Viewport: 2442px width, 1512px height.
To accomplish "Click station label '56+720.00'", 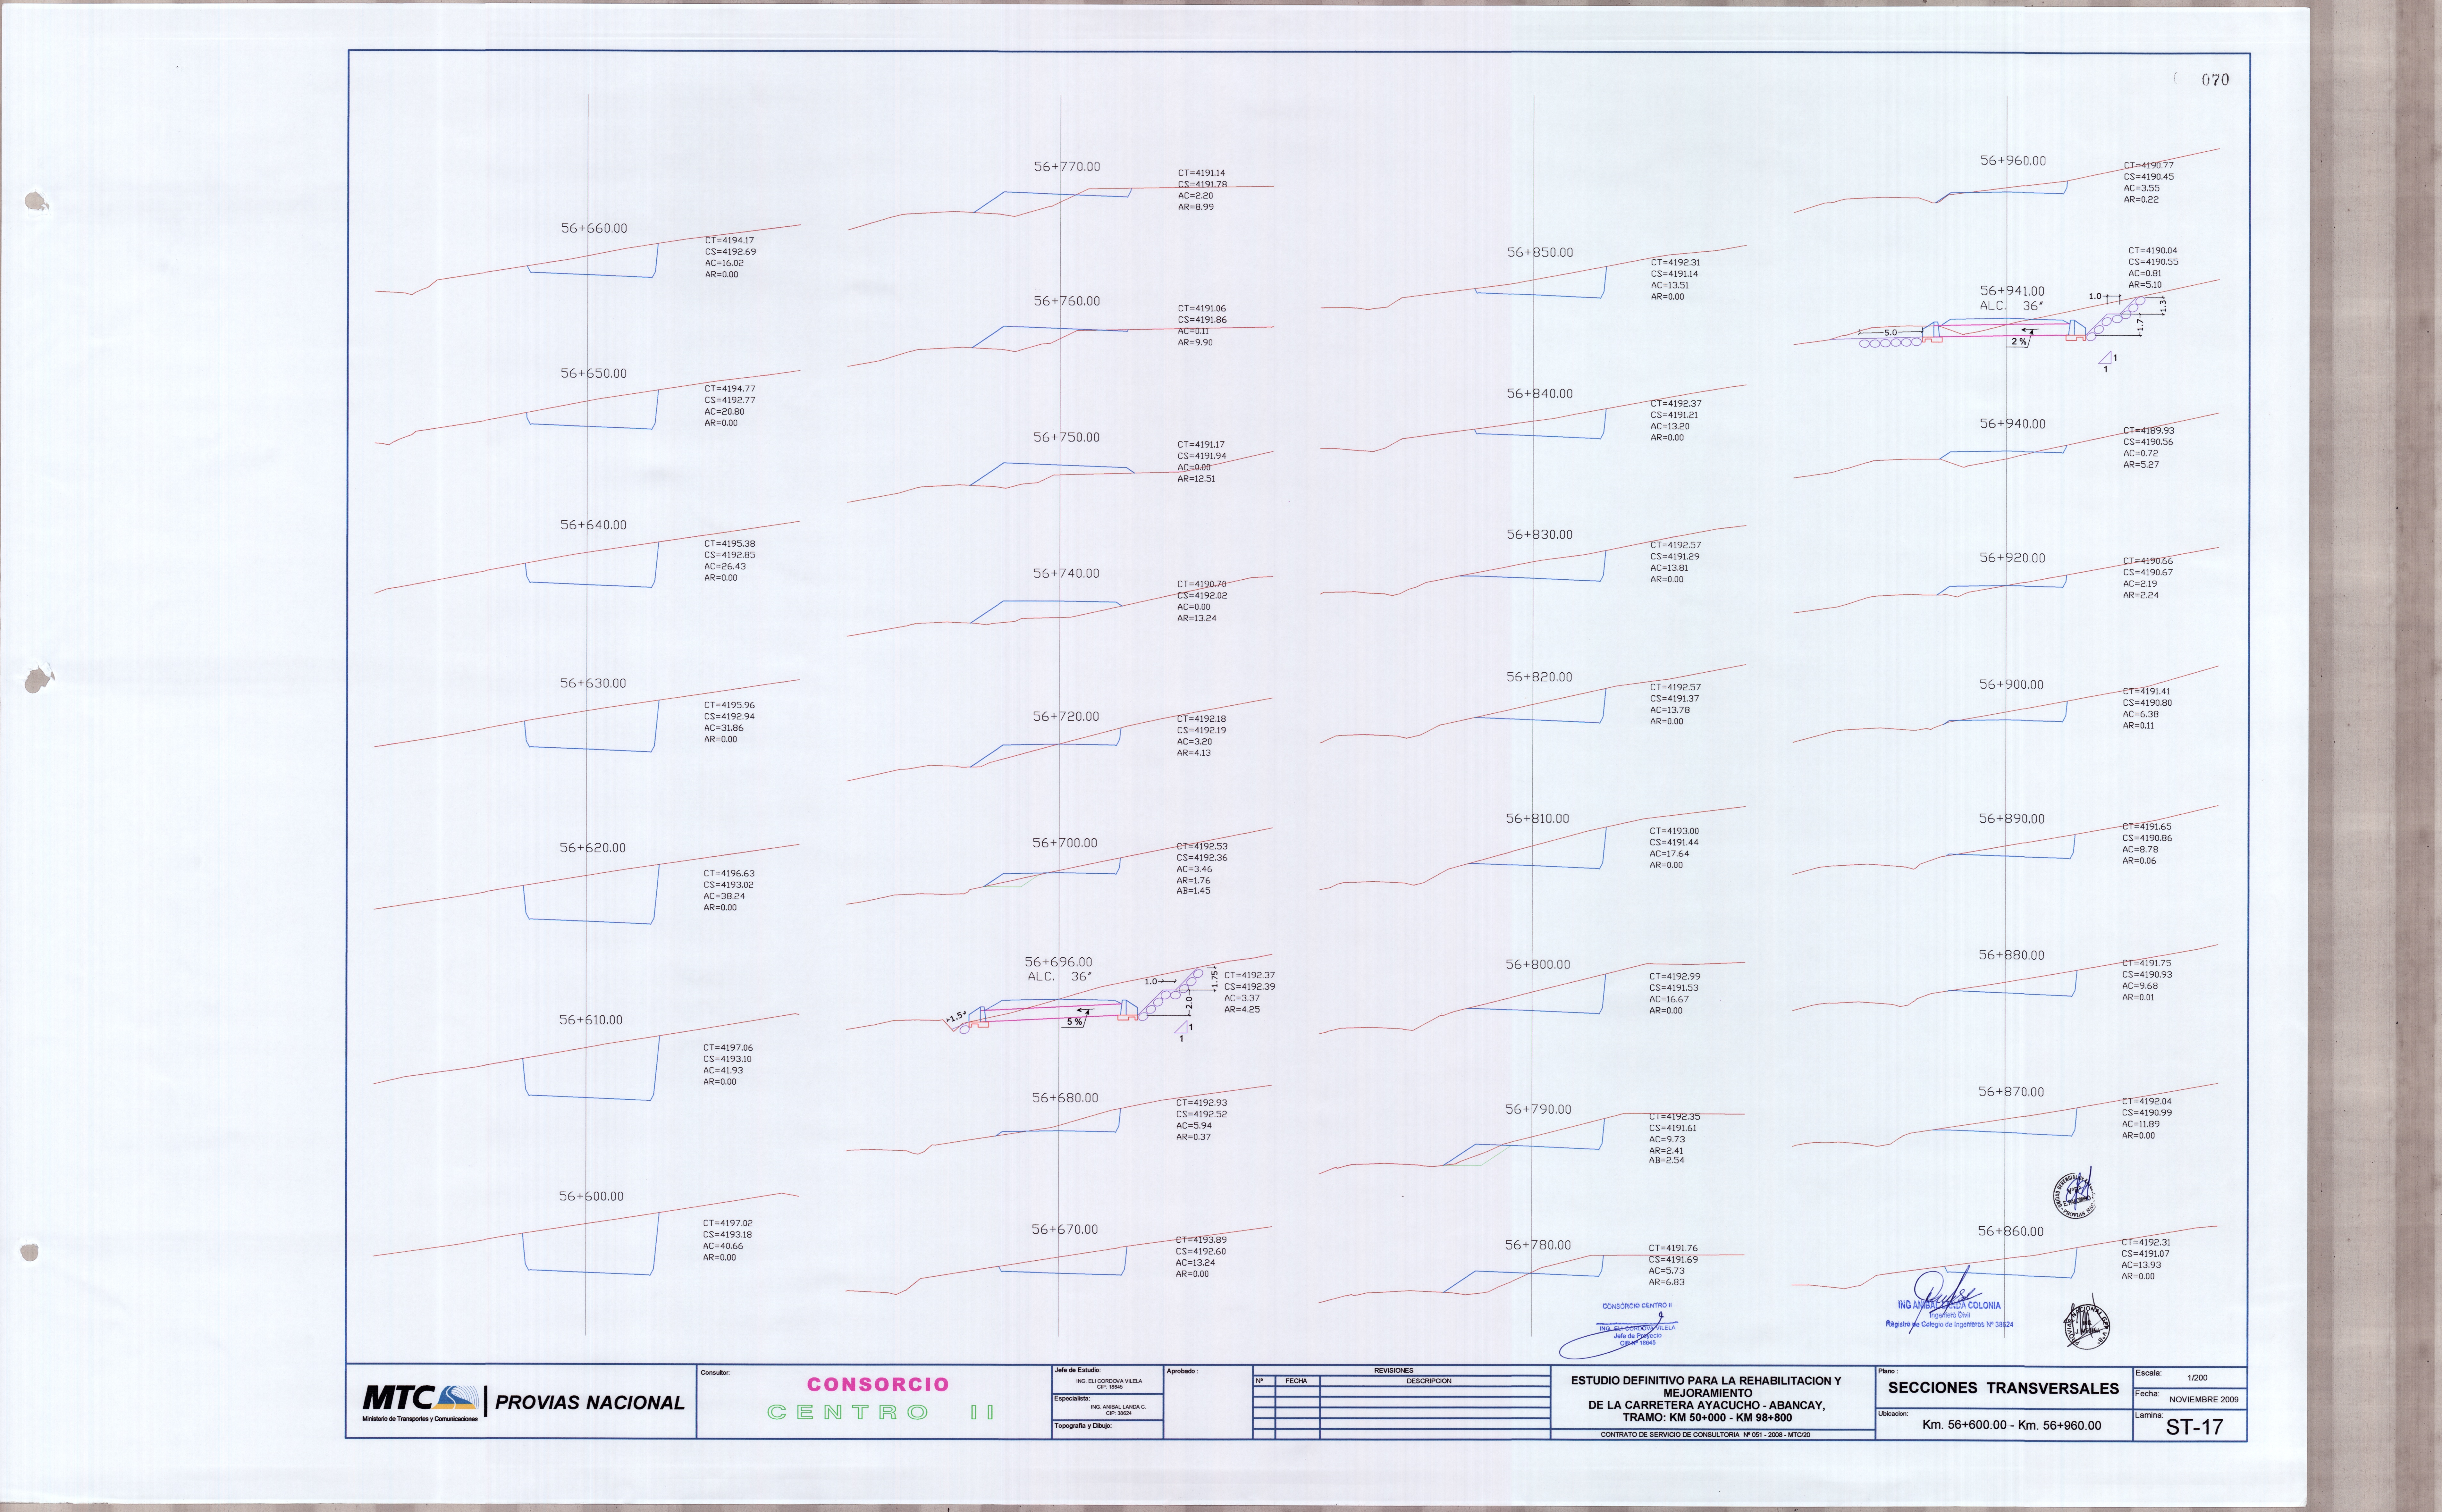I will pyautogui.click(x=1066, y=717).
